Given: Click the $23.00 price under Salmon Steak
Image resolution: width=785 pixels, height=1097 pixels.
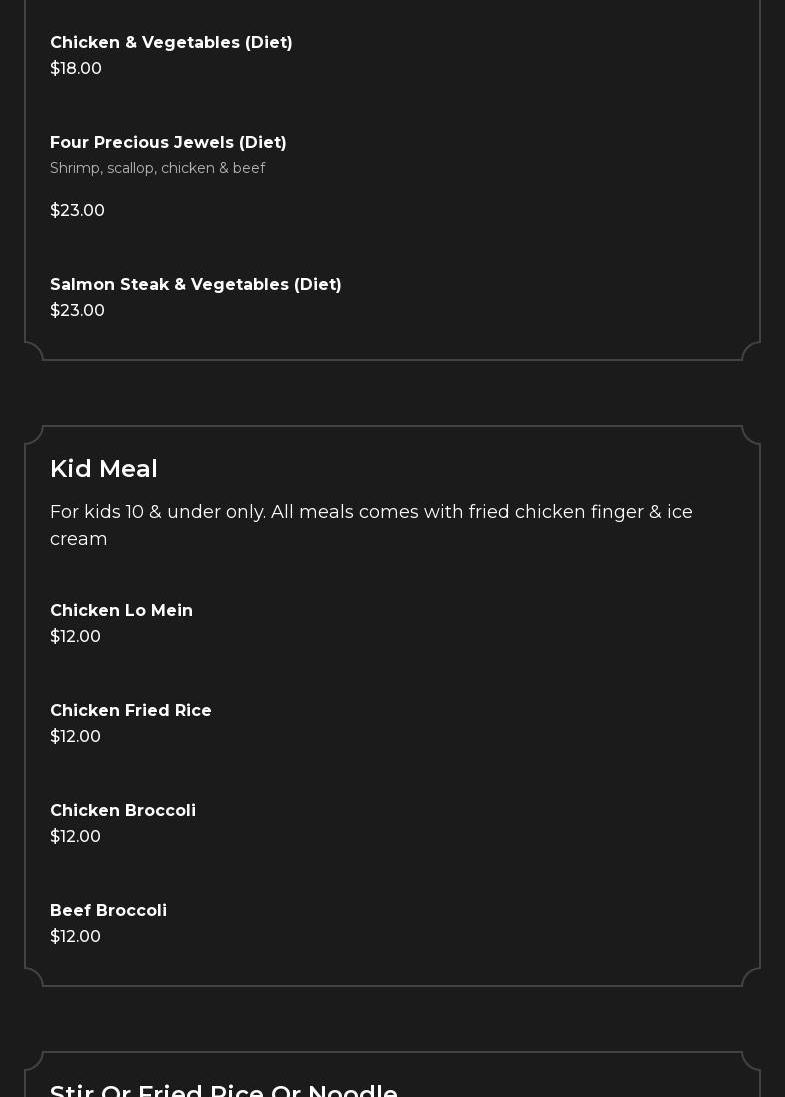Looking at the screenshot, I should 77,311.
